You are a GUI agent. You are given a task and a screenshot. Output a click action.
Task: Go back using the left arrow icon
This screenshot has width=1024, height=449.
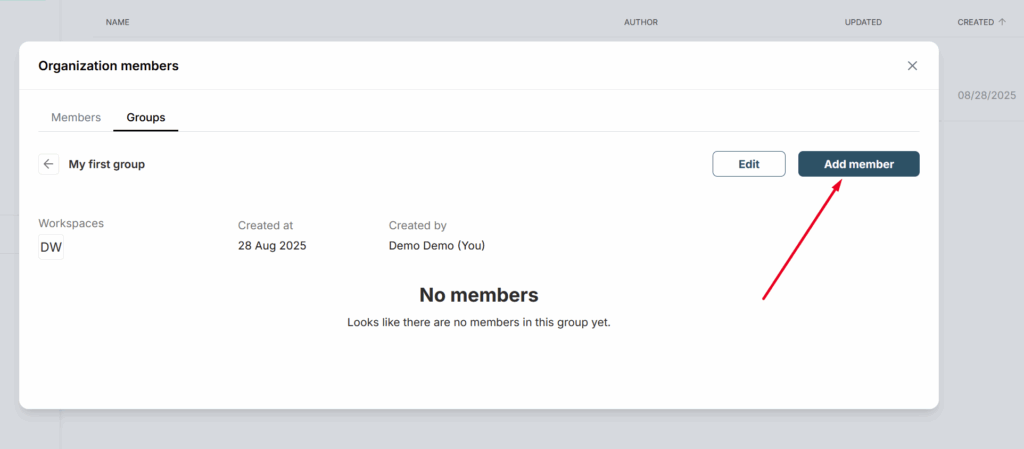[48, 164]
